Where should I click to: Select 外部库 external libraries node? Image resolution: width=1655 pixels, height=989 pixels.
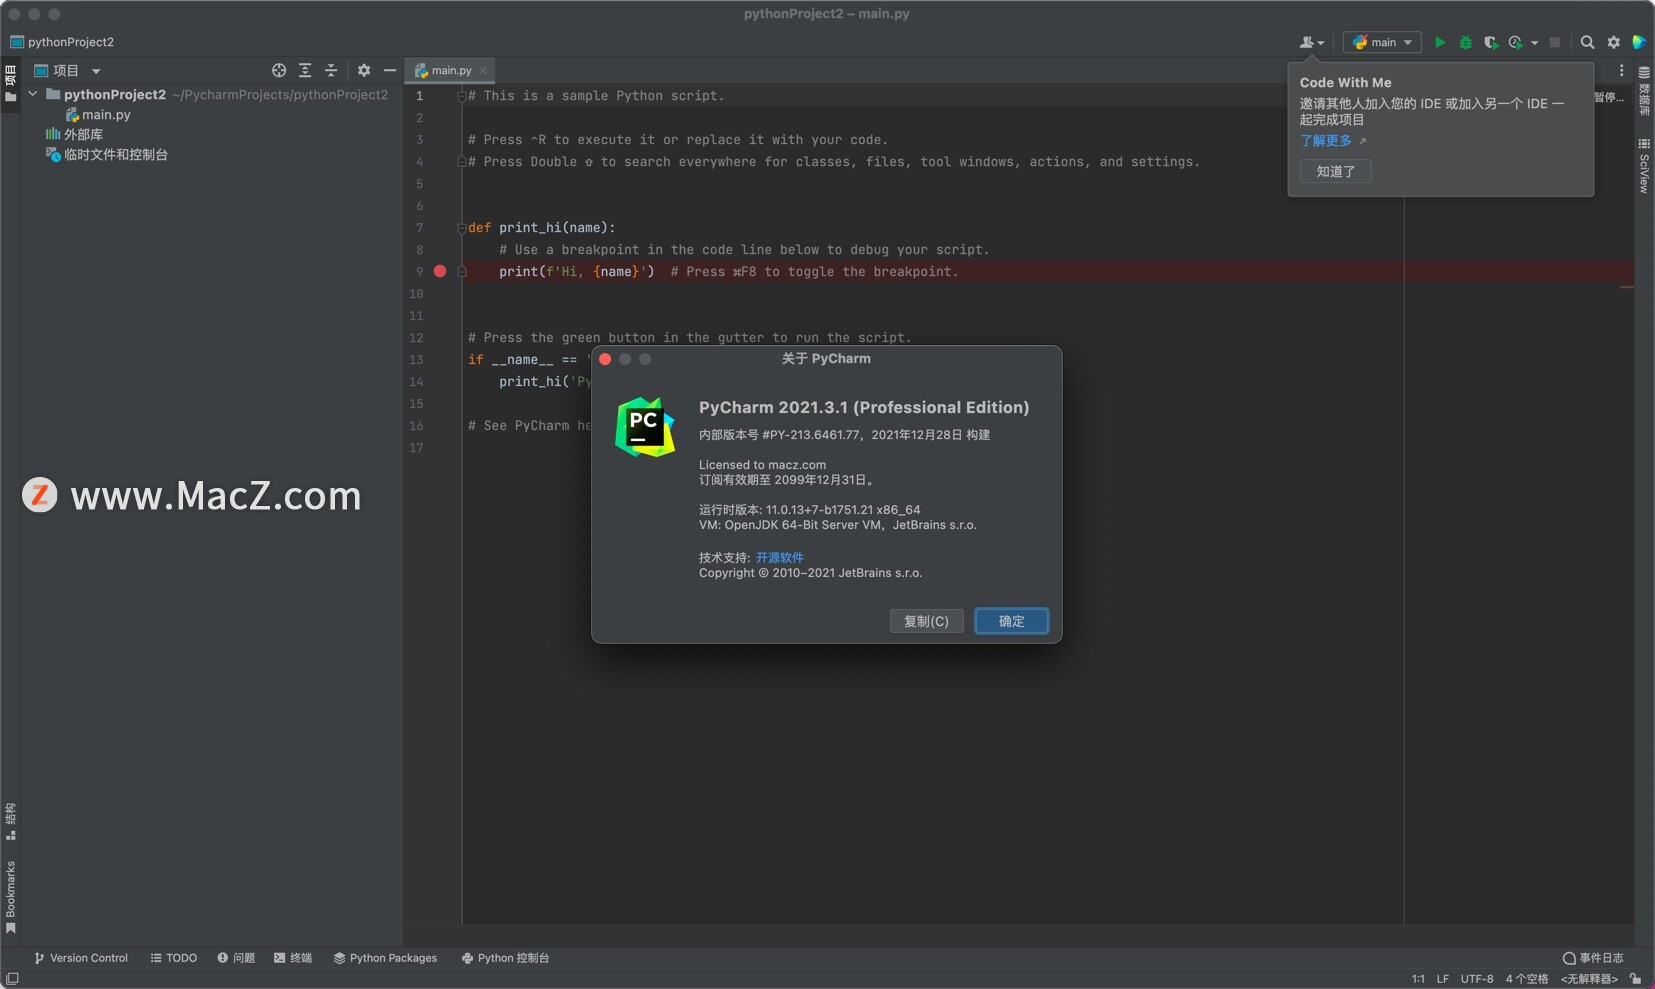coord(74,134)
